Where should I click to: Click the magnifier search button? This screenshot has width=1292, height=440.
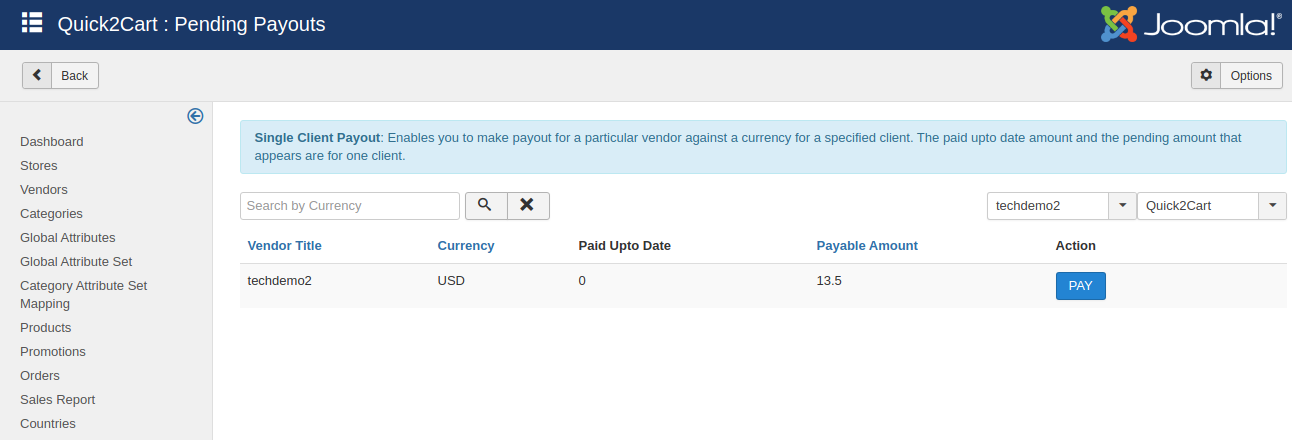pos(485,205)
